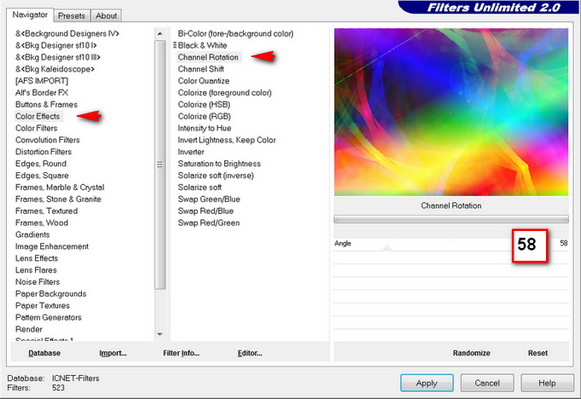Open the Database button
The height and width of the screenshot is (399, 581).
pyautogui.click(x=44, y=353)
